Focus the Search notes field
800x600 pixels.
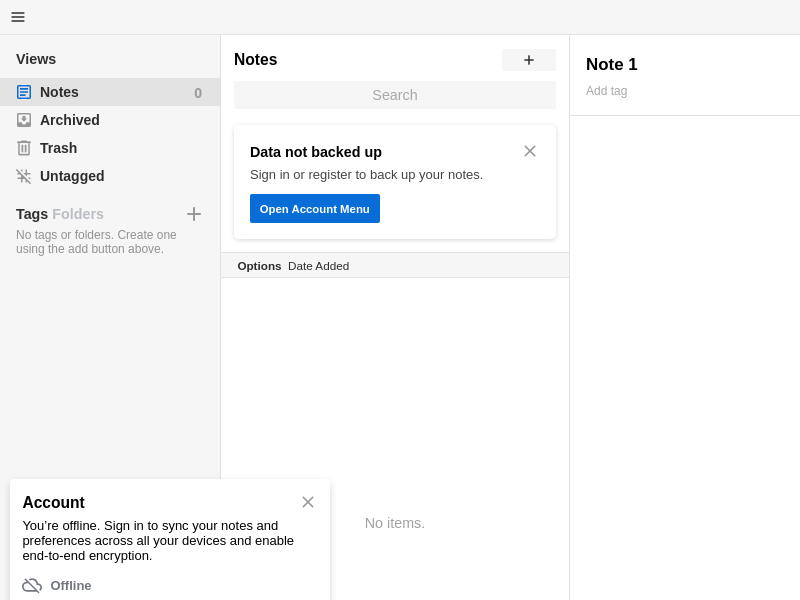point(395,95)
